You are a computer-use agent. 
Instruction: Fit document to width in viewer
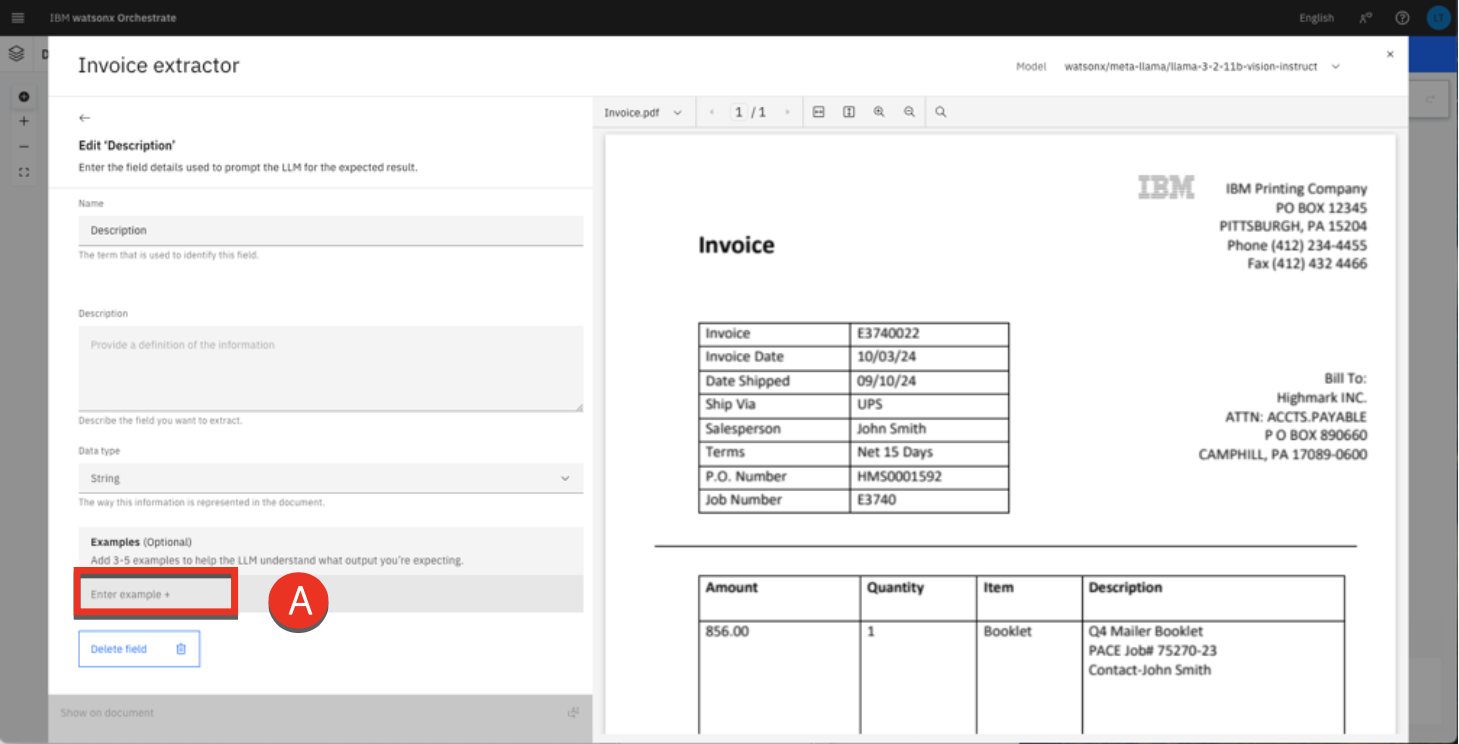818,112
